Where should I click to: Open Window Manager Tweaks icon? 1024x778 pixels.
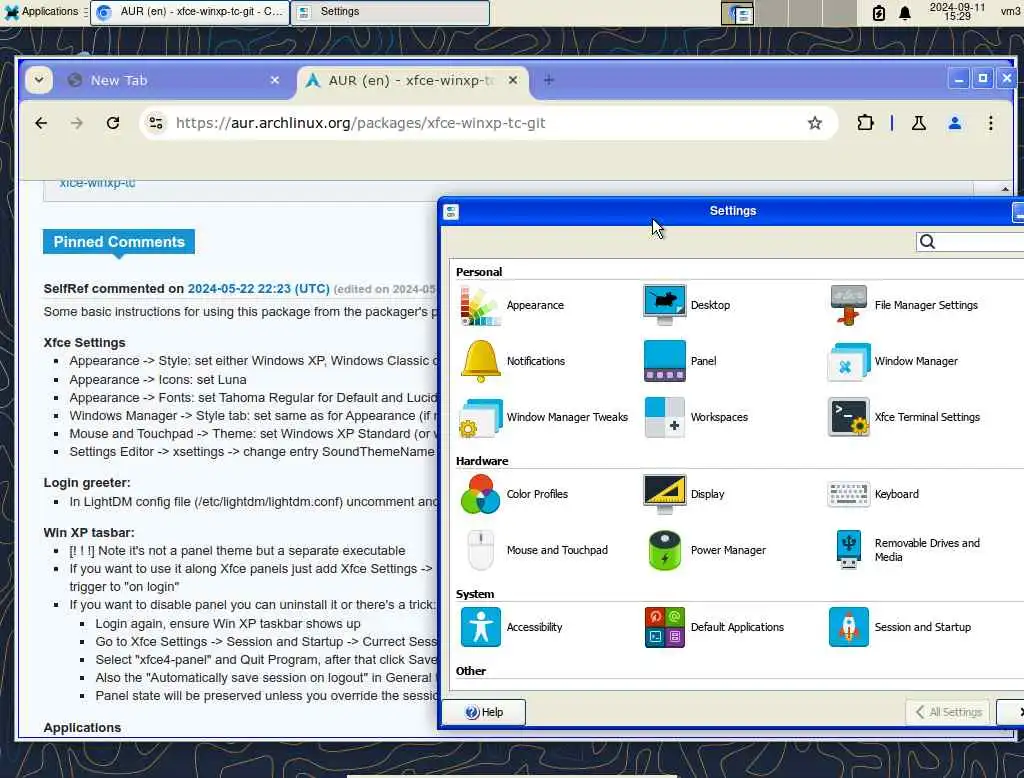[481, 417]
